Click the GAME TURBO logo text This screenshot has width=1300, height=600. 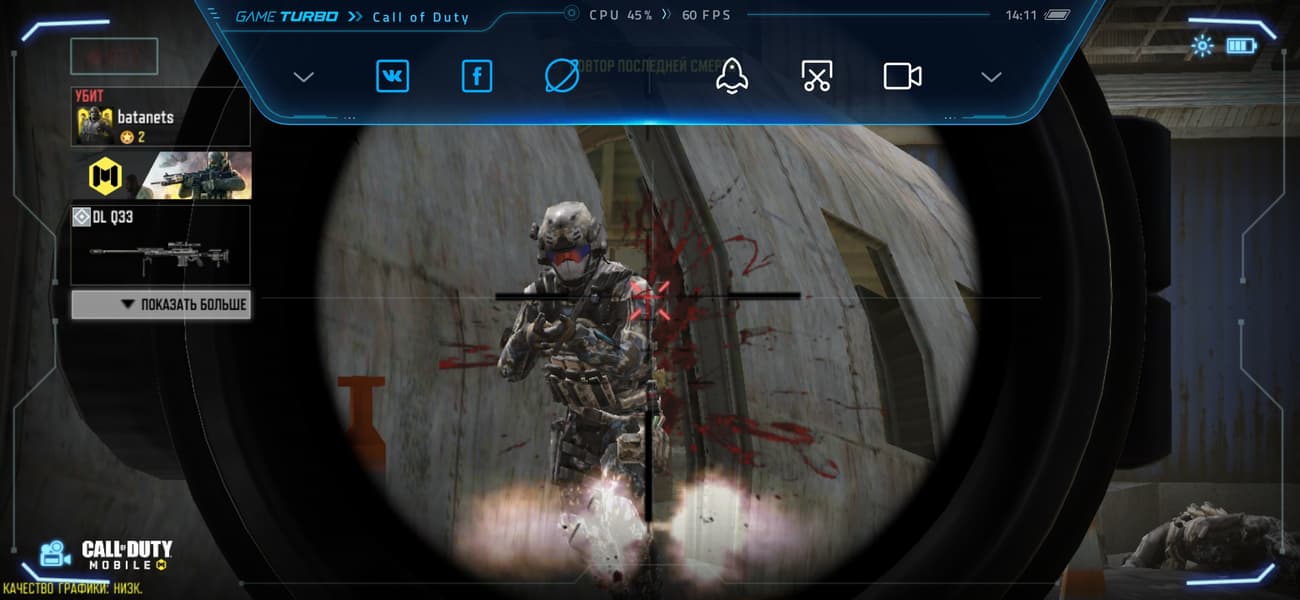(x=285, y=17)
